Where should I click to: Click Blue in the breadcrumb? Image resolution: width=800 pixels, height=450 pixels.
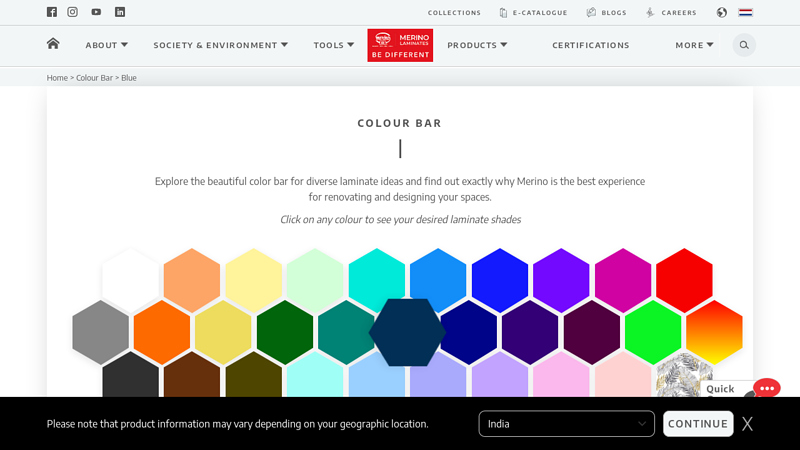(x=129, y=78)
